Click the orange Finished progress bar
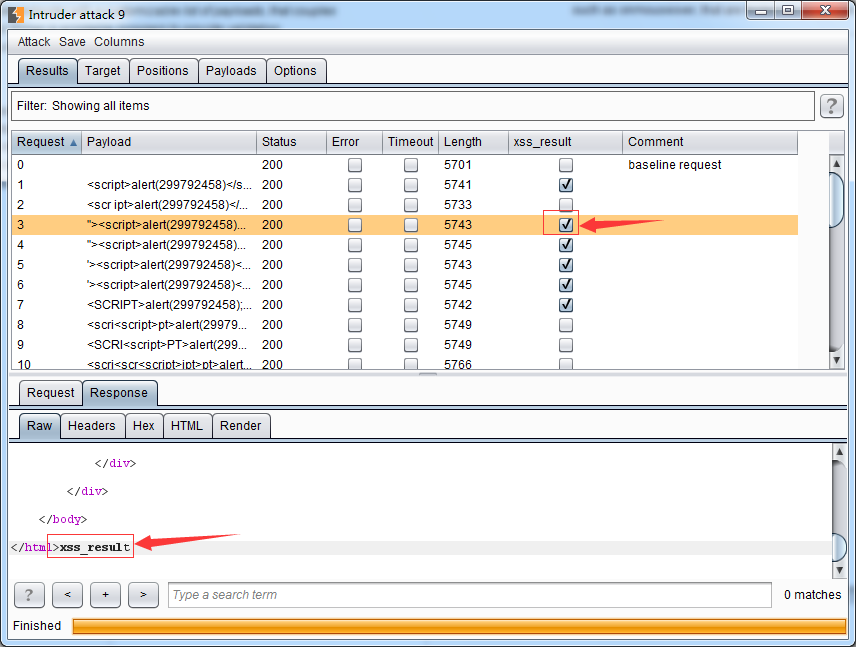The image size is (856, 647). tap(458, 626)
